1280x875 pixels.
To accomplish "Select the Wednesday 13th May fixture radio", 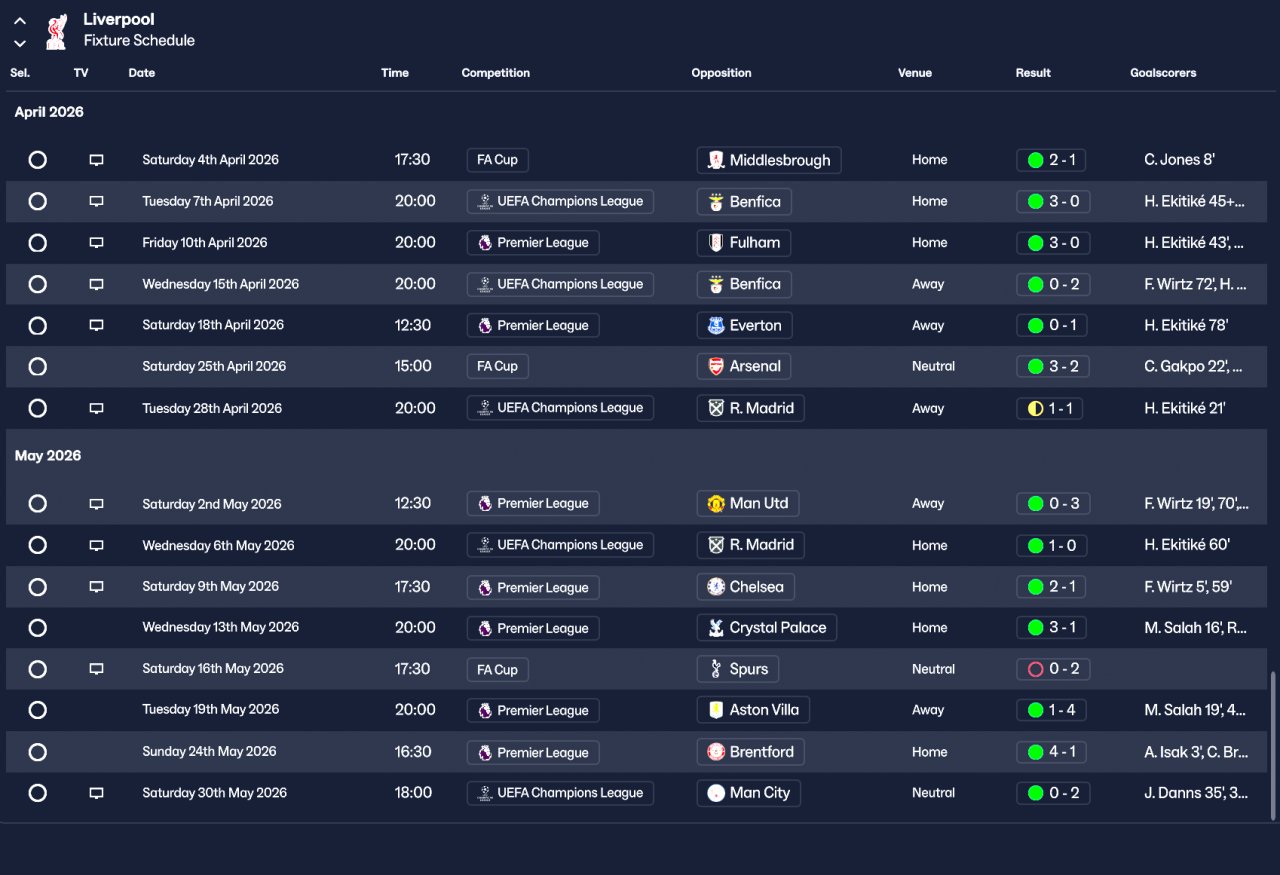I will point(37,628).
